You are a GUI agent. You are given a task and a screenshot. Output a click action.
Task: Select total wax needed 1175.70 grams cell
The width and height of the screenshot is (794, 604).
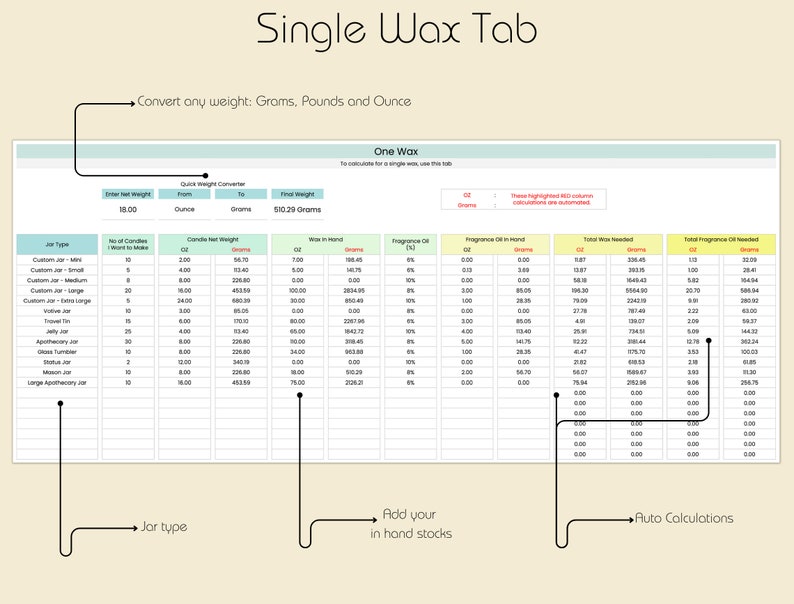637,352
